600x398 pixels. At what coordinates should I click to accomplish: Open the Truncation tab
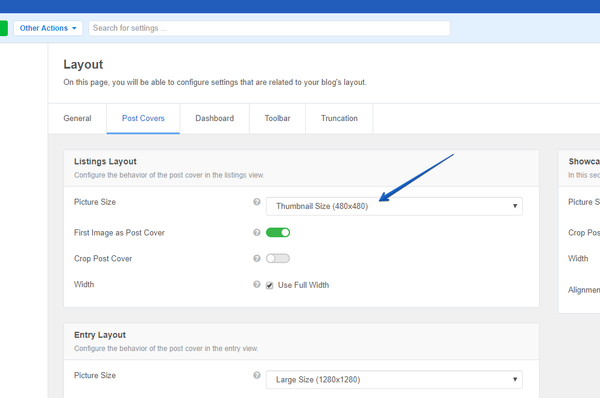tap(339, 118)
